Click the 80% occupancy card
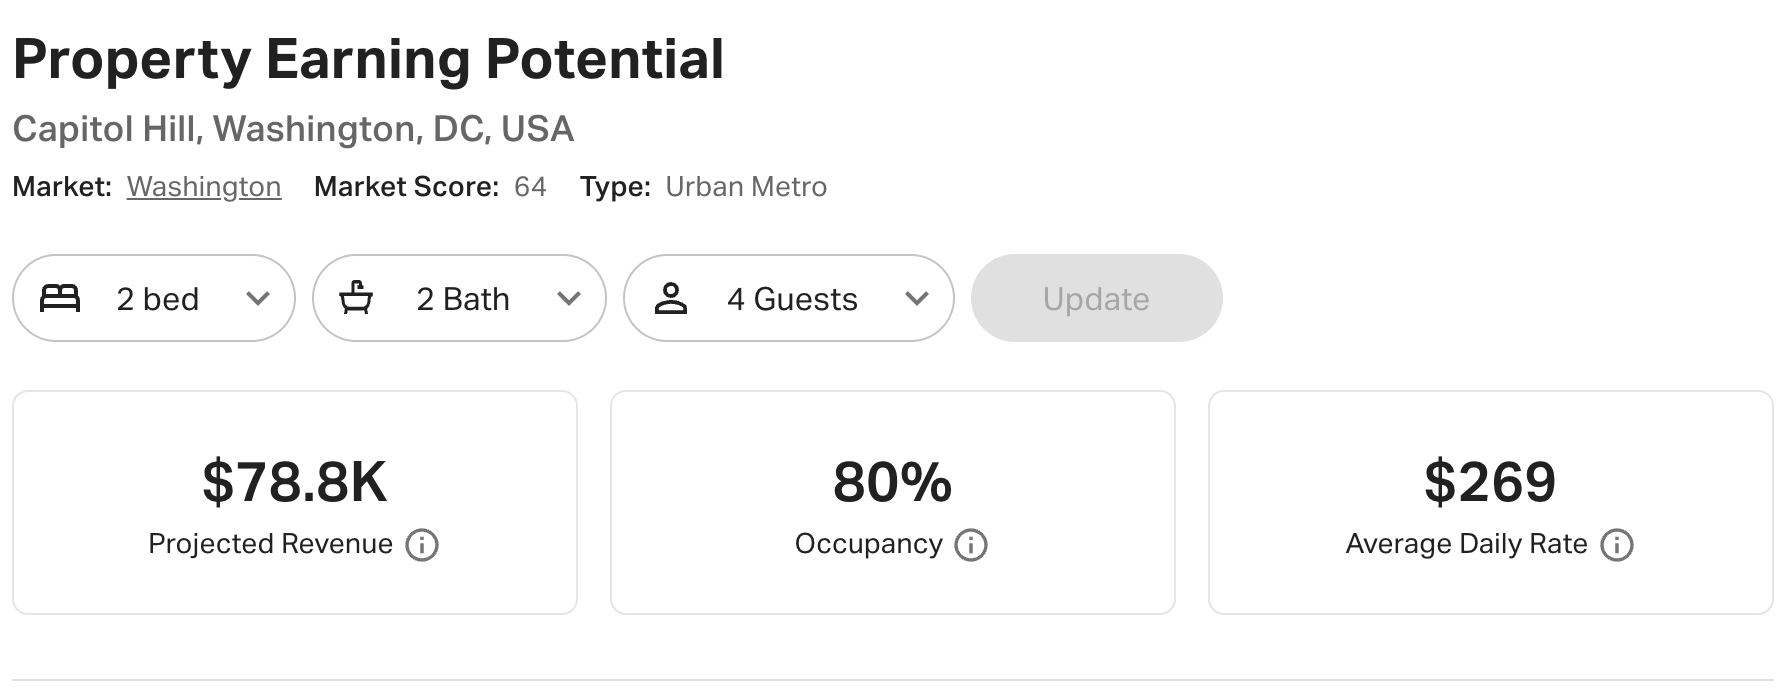The width and height of the screenshot is (1786, 696). [x=893, y=502]
